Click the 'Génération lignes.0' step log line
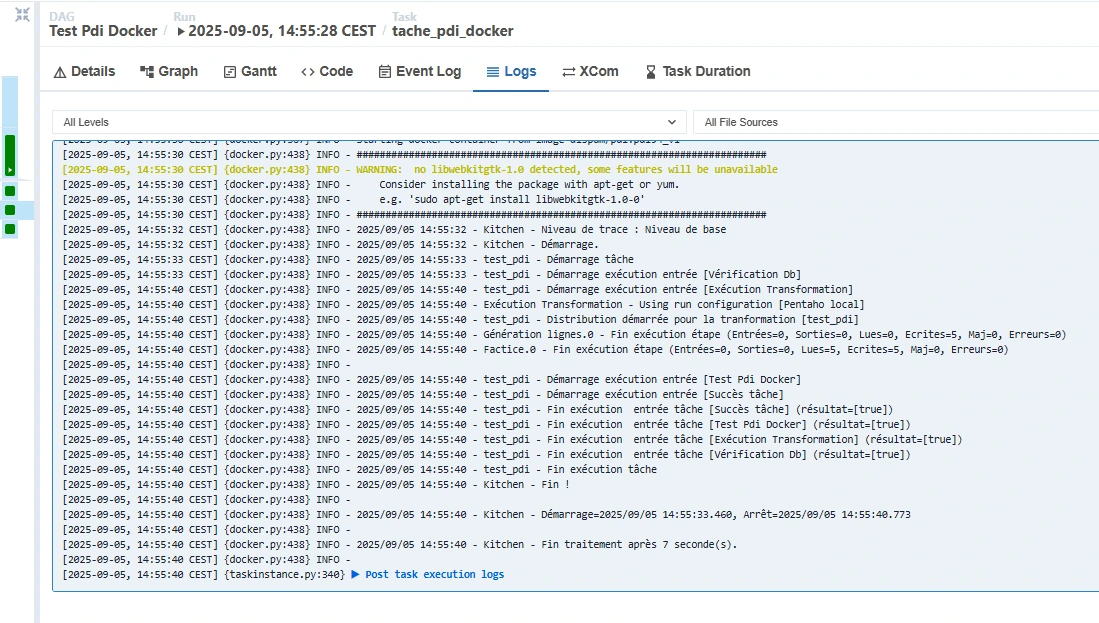Viewport: 1099px width, 623px height. click(564, 334)
